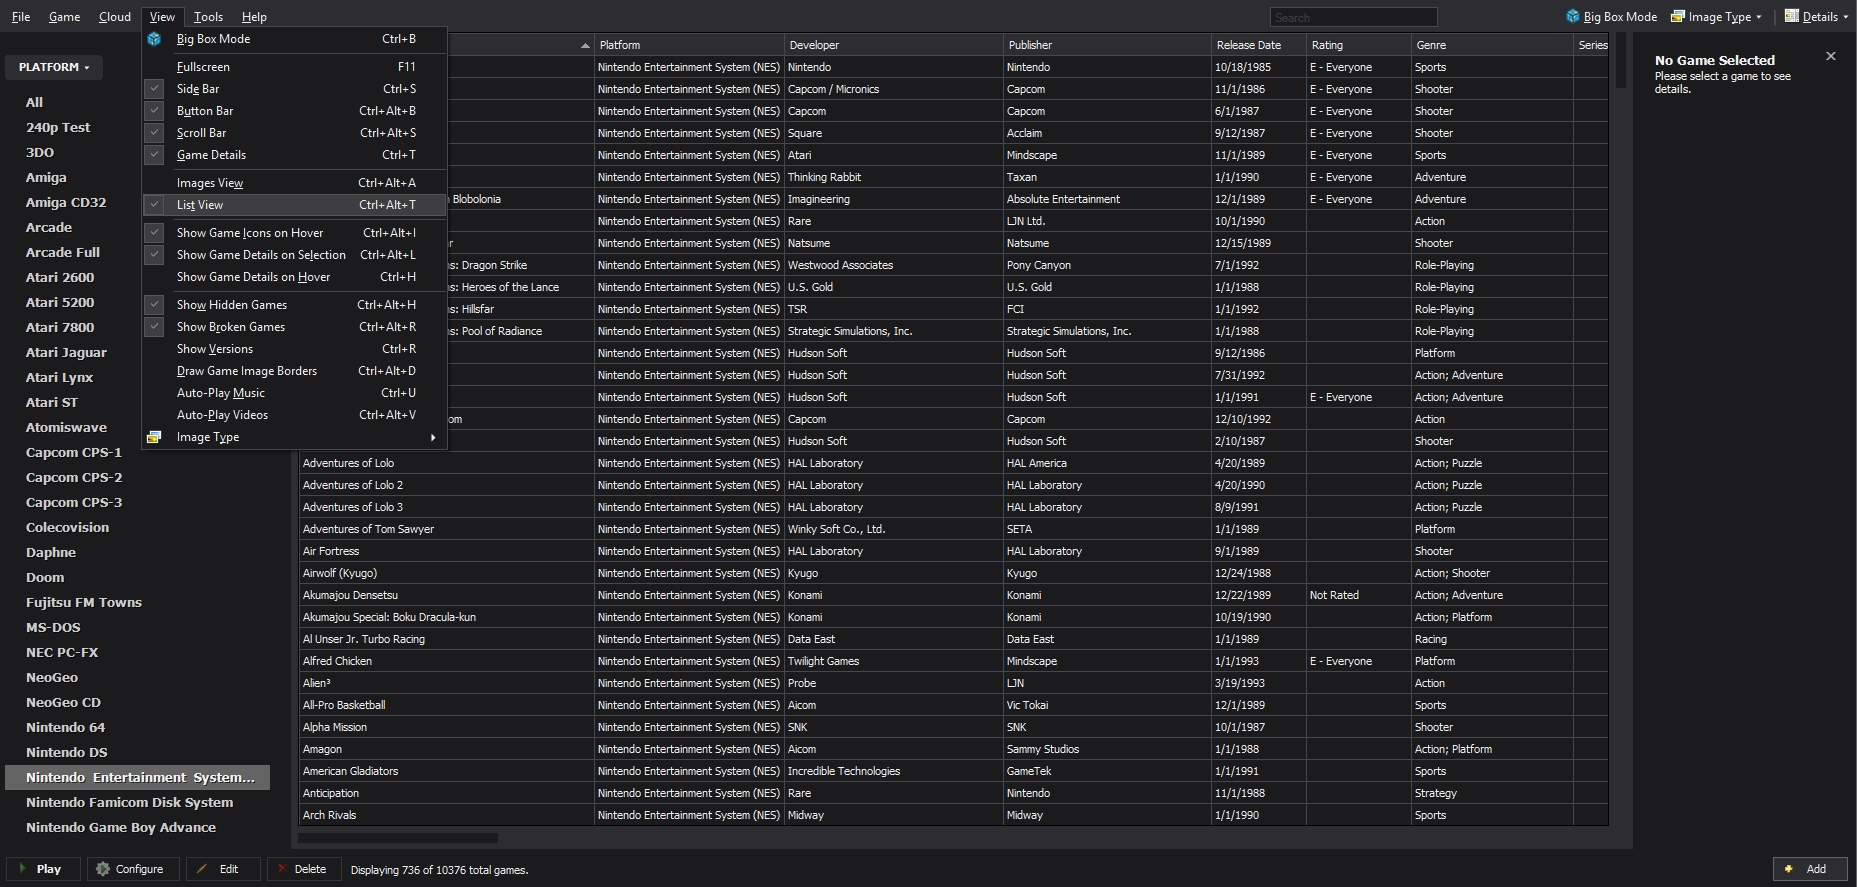Select Draw Game Image Borders
This screenshot has height=887, width=1857.
pyautogui.click(x=295, y=371)
